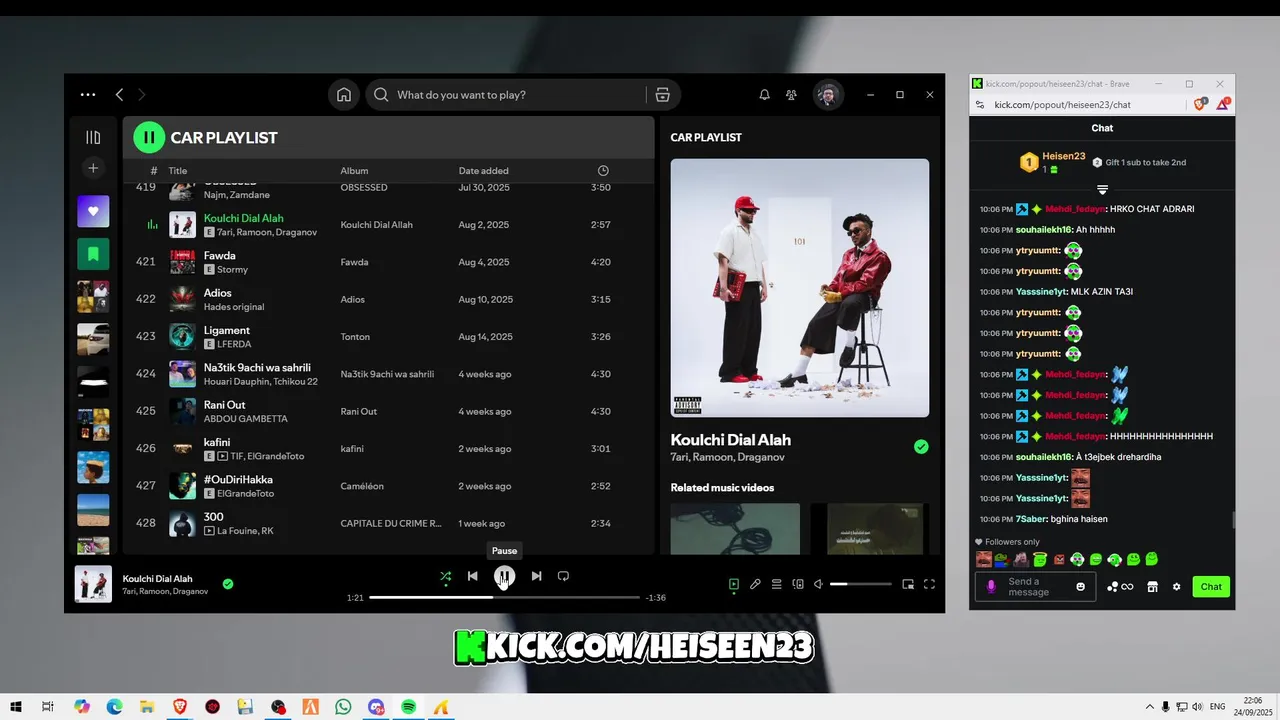Click the small album cover in the player bar

pyautogui.click(x=93, y=584)
